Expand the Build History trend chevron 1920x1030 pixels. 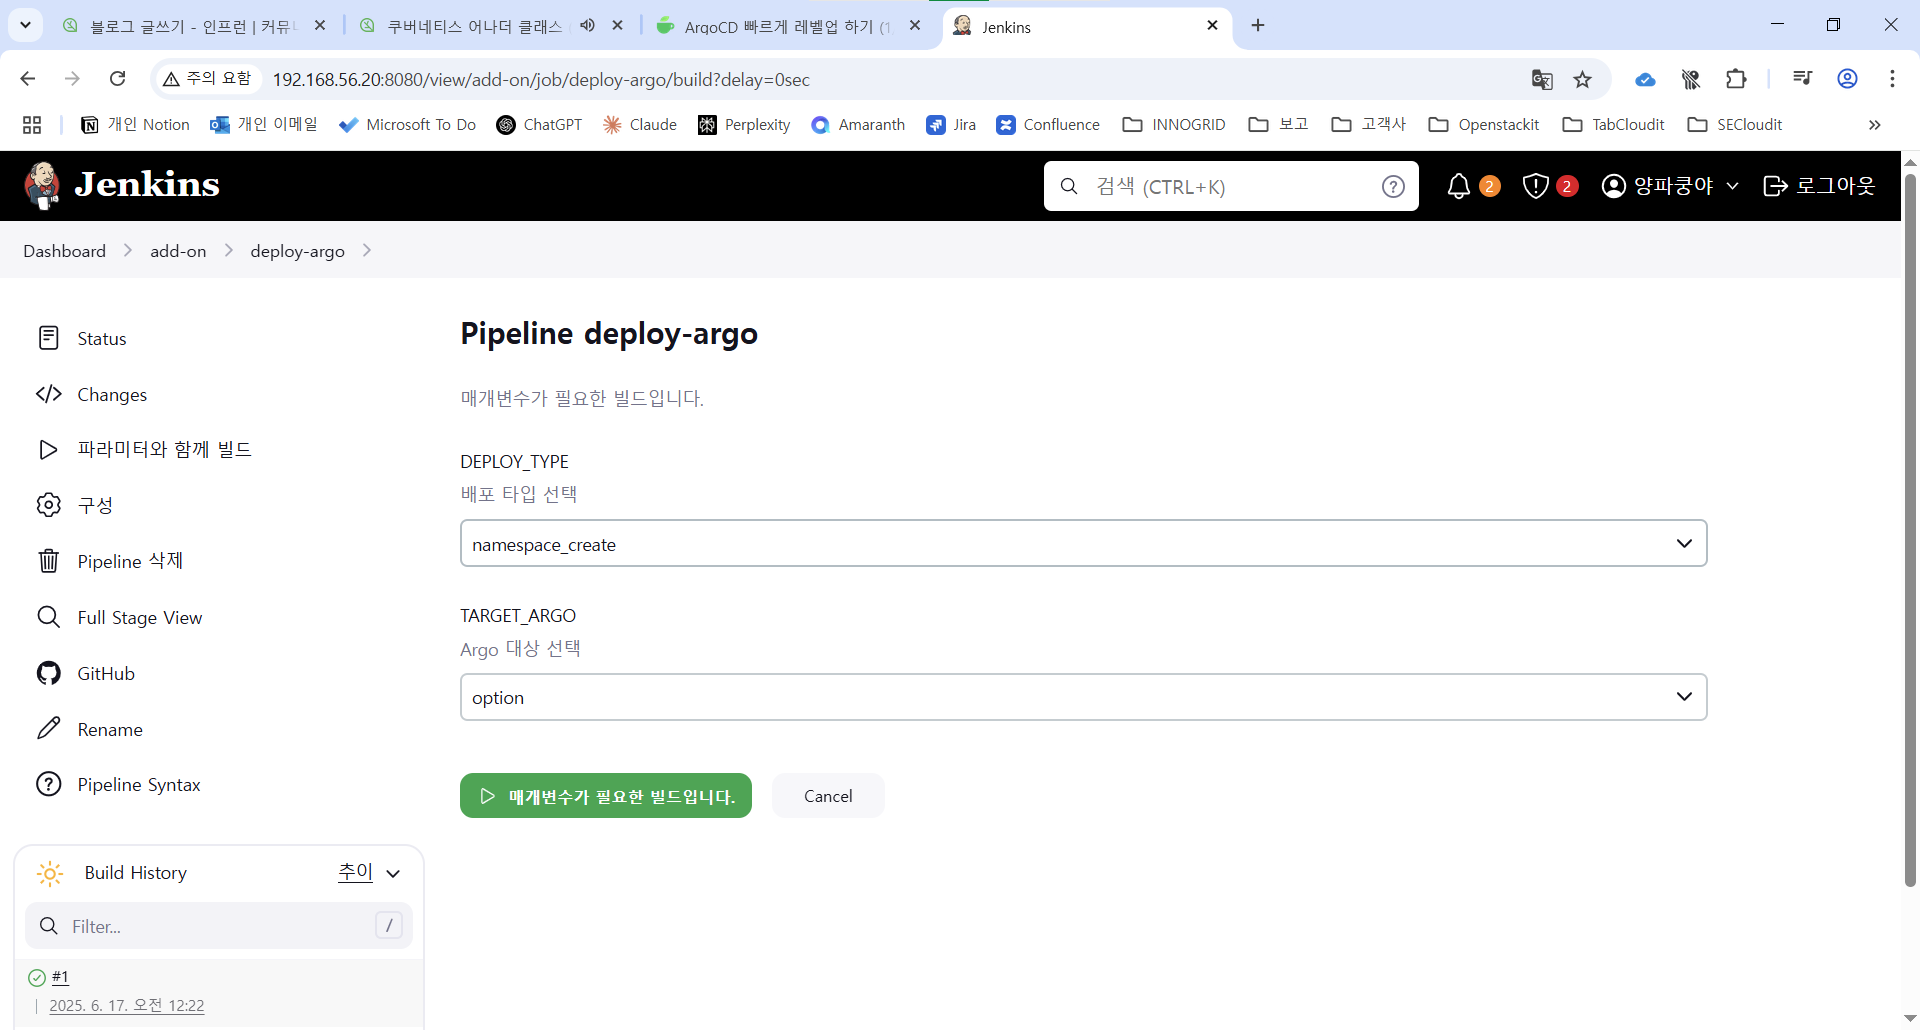pyautogui.click(x=393, y=873)
